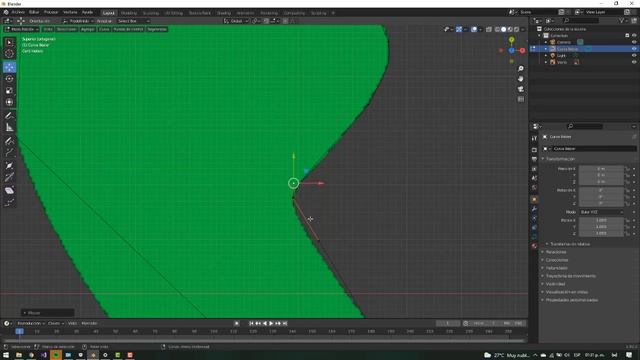Screen dimensions: 640x360
Task: Open the Global transform orientation dropdown
Action: [x=236, y=21]
